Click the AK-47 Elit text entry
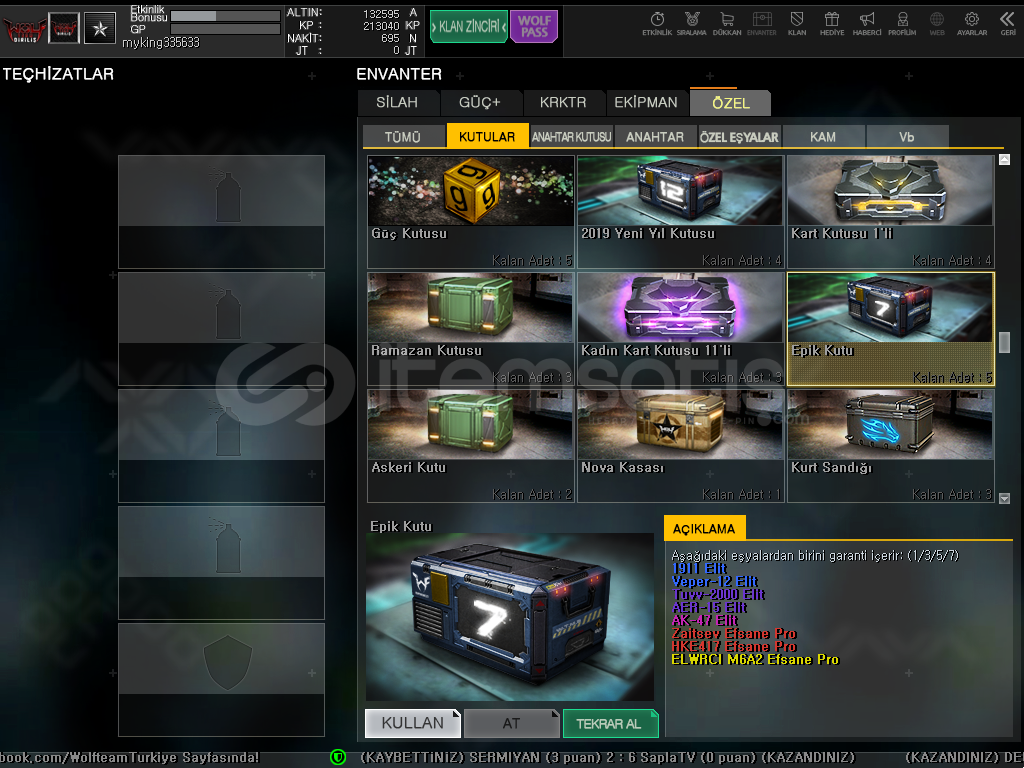This screenshot has height=768, width=1024. tap(705, 621)
